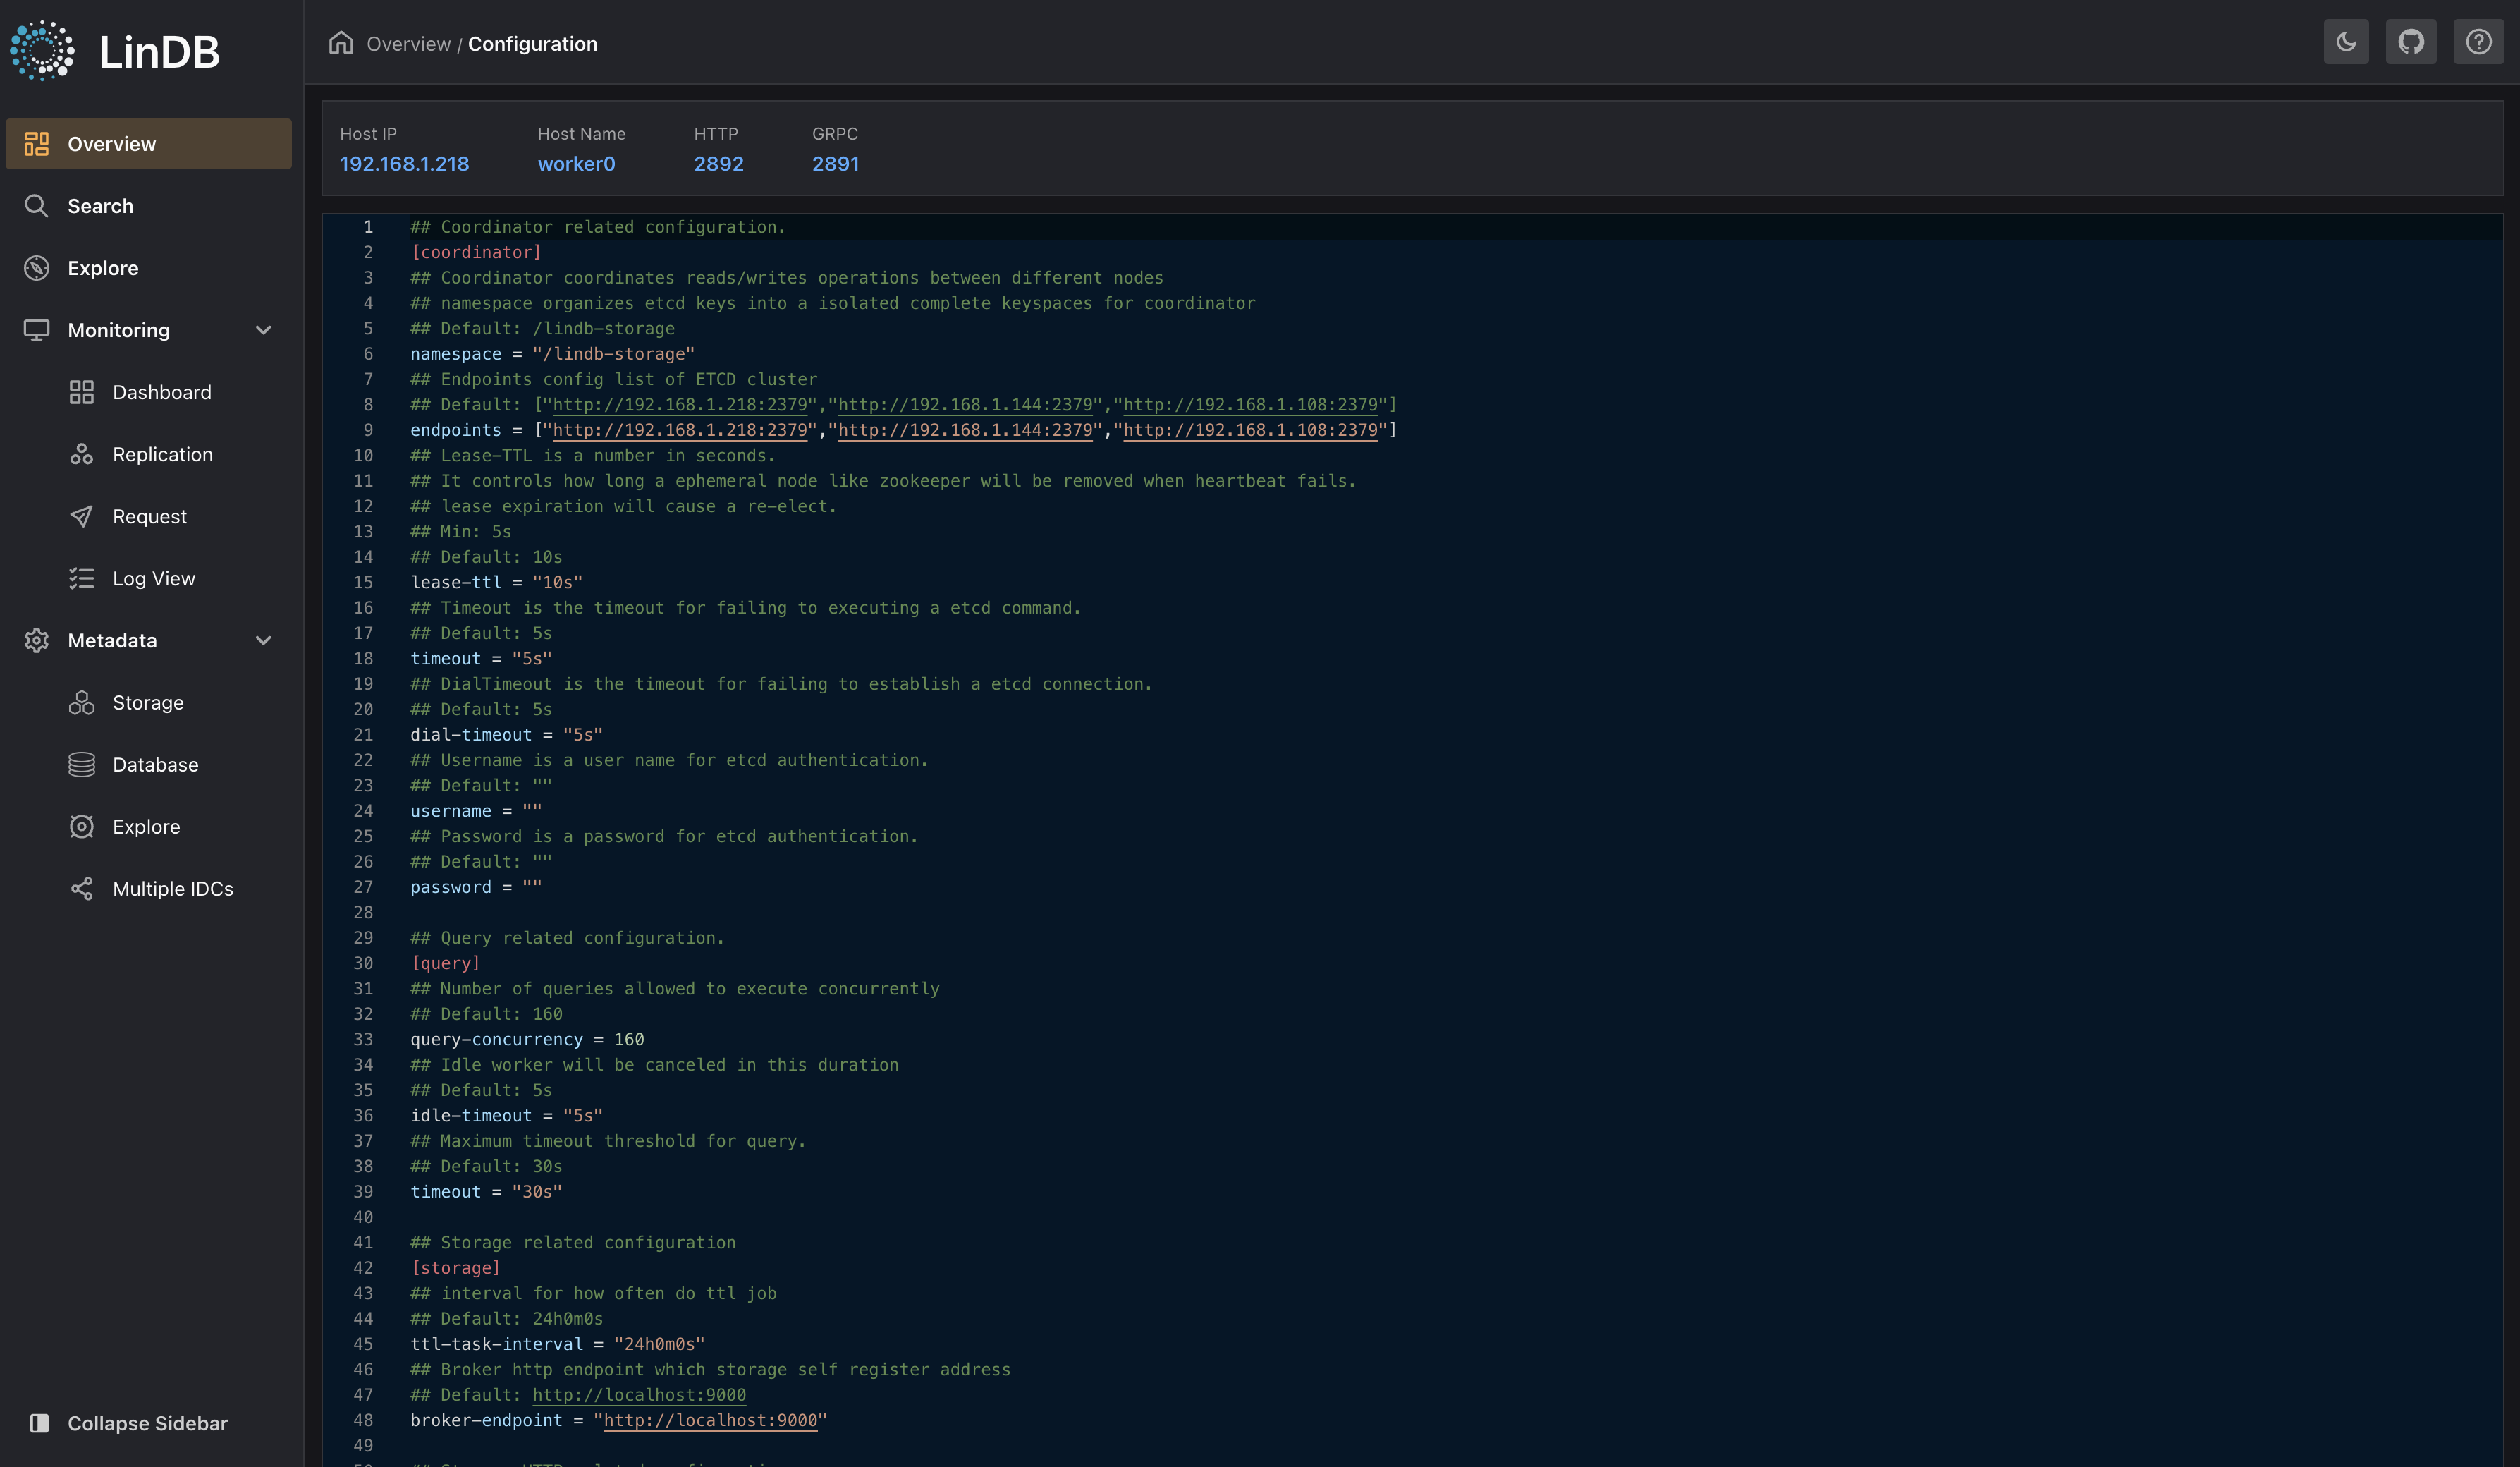Select the Explore compass icon in sidebar
The image size is (2520, 1467).
pyautogui.click(x=37, y=268)
